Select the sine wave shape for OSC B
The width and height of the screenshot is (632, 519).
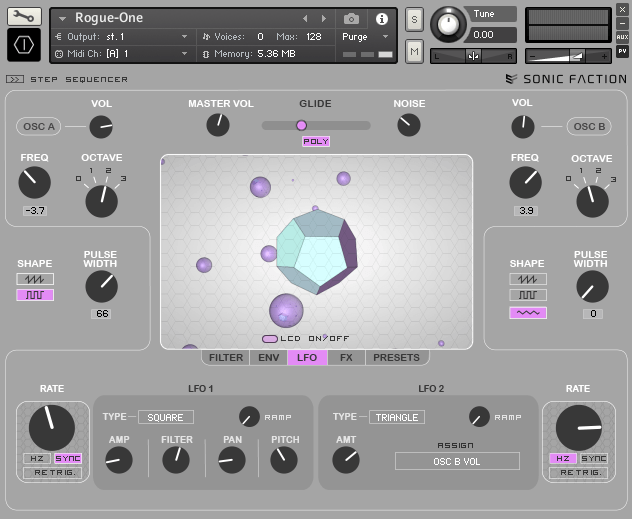pyautogui.click(x=527, y=313)
